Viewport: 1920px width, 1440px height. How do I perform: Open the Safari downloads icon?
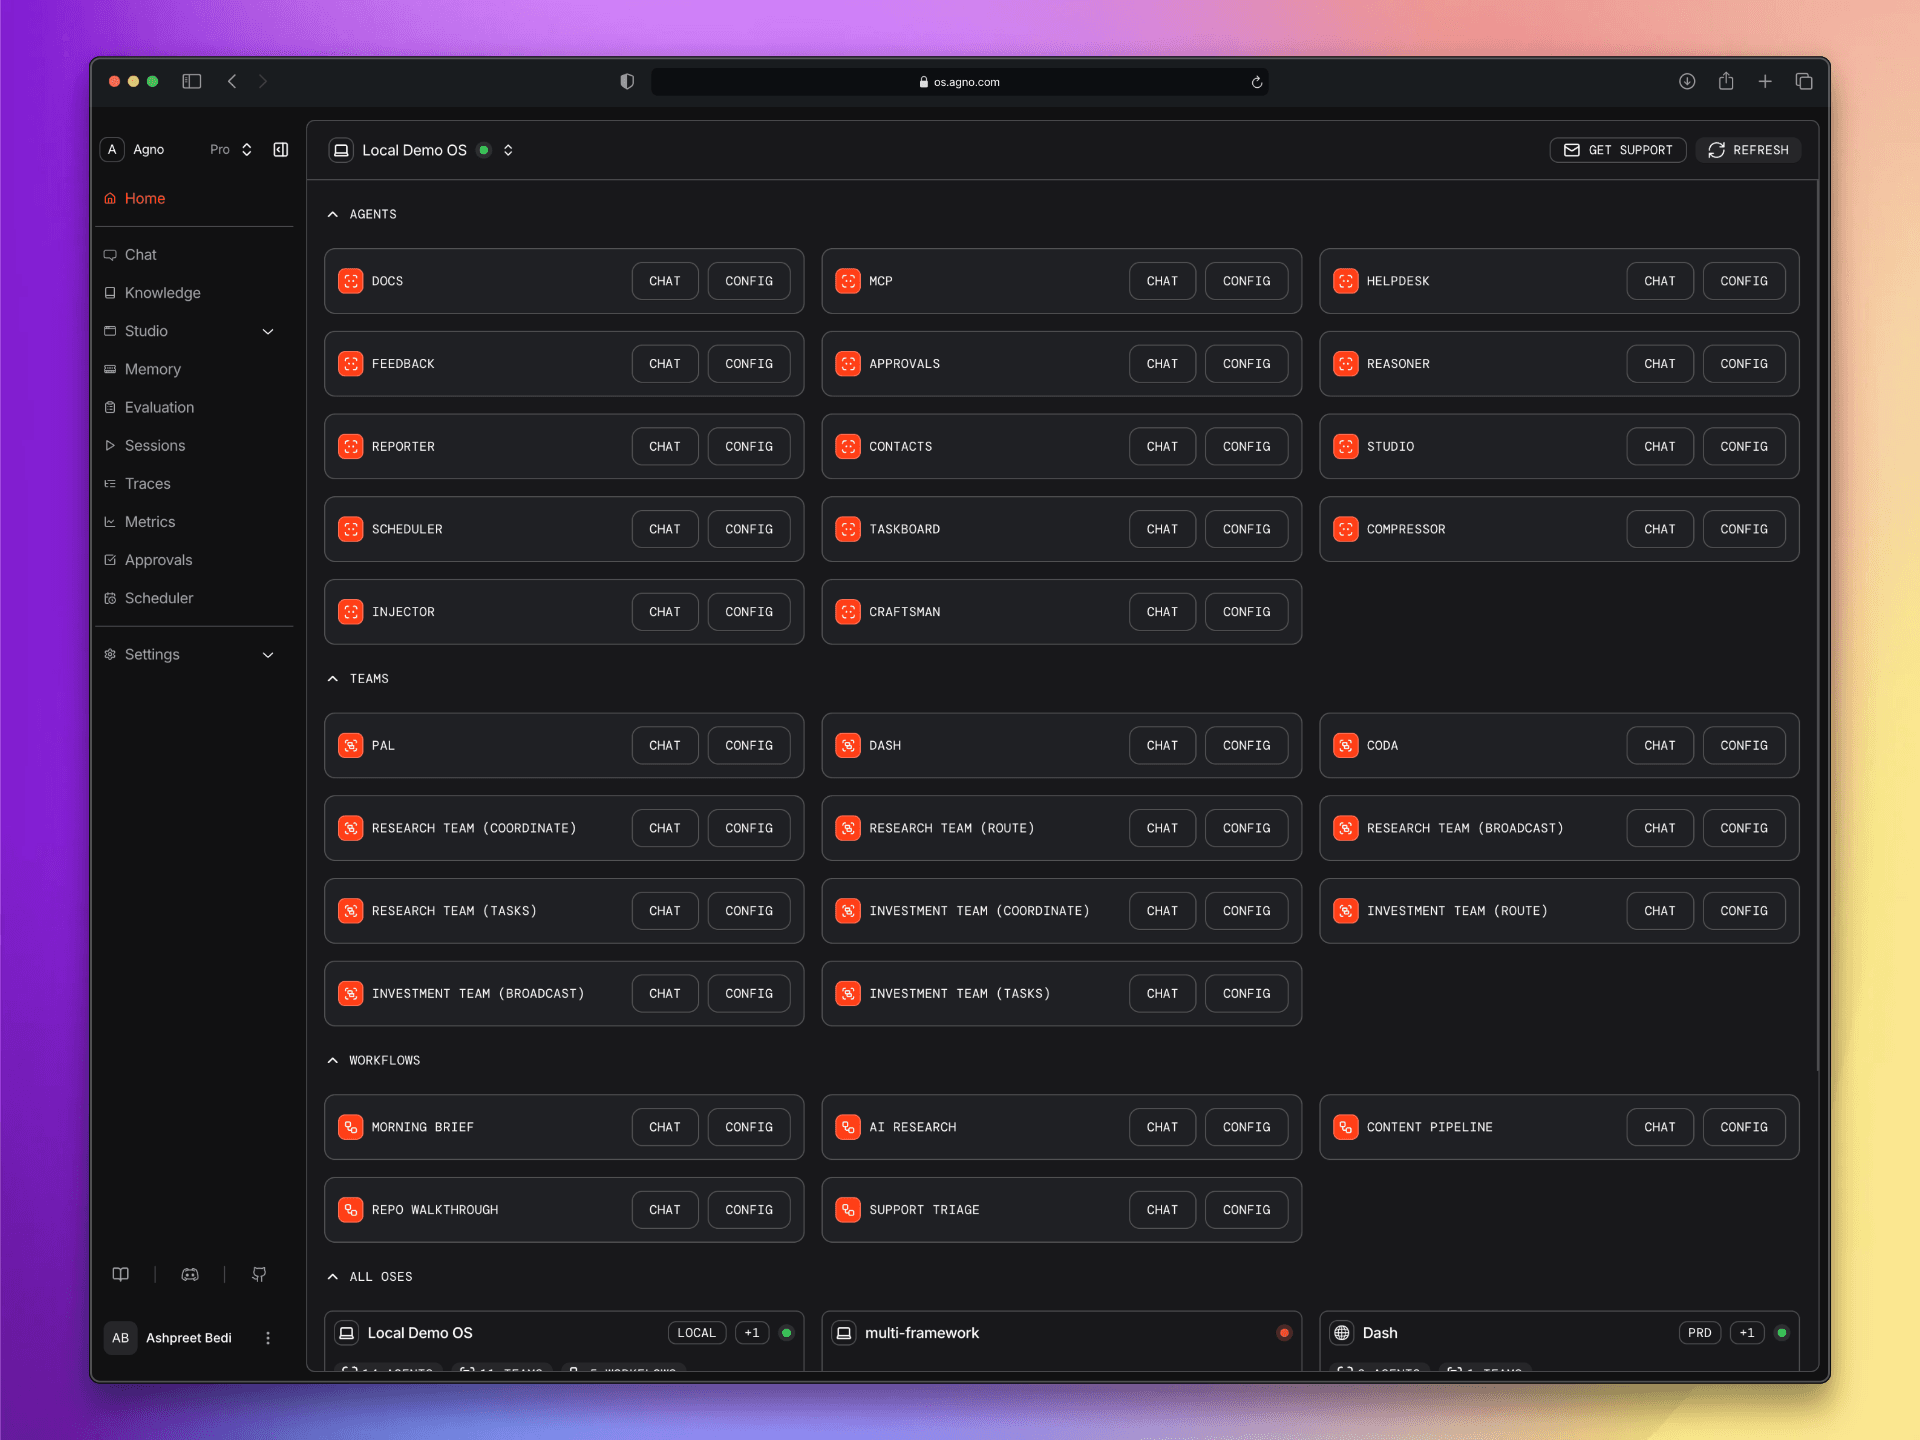(x=1687, y=82)
